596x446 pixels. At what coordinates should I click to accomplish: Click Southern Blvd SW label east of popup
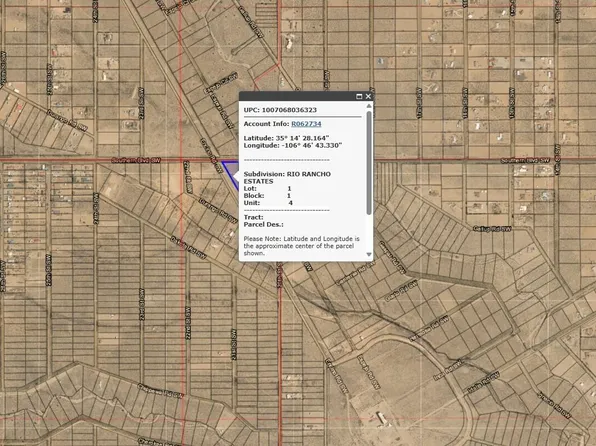525,161
